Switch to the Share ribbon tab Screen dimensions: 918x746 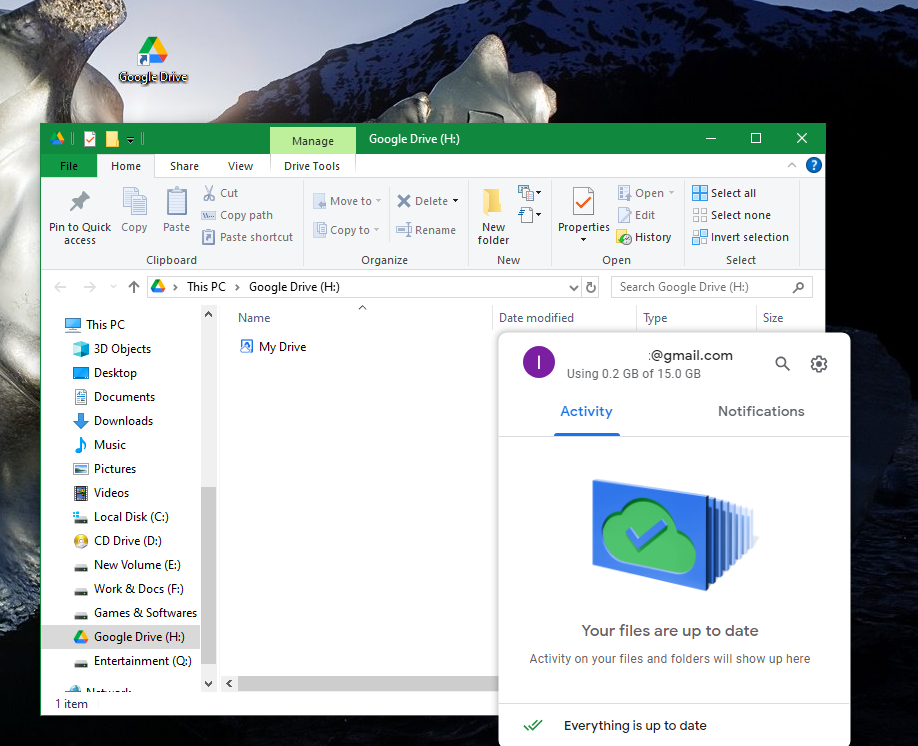coord(184,166)
